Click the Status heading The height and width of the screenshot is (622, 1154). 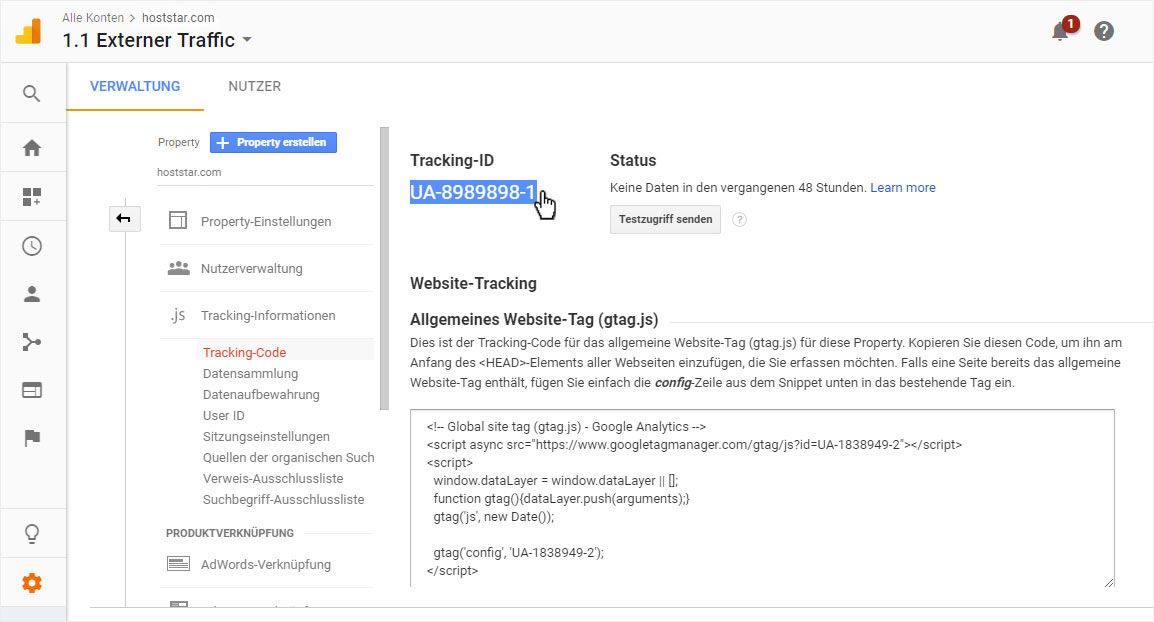[x=633, y=160]
